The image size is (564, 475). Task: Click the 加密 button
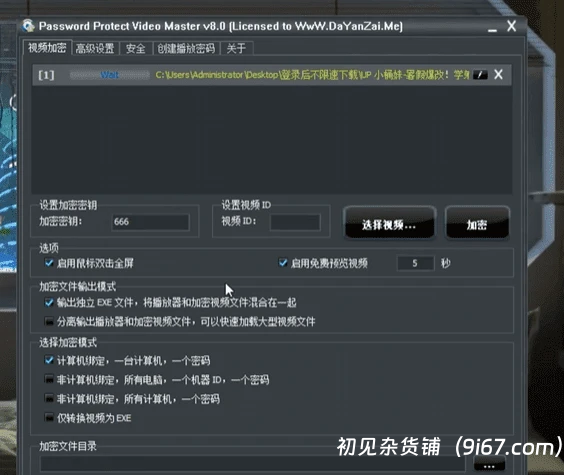(x=477, y=223)
